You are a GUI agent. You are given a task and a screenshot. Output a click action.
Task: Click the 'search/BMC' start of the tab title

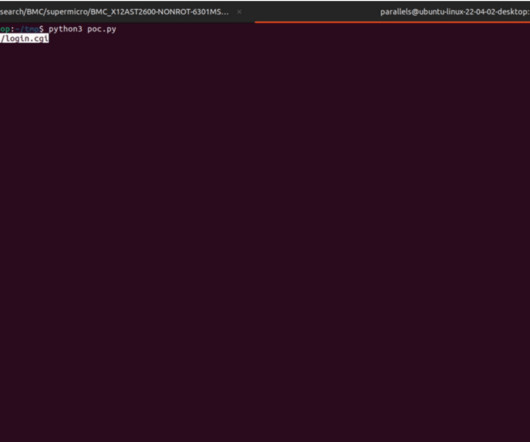click(x=22, y=12)
